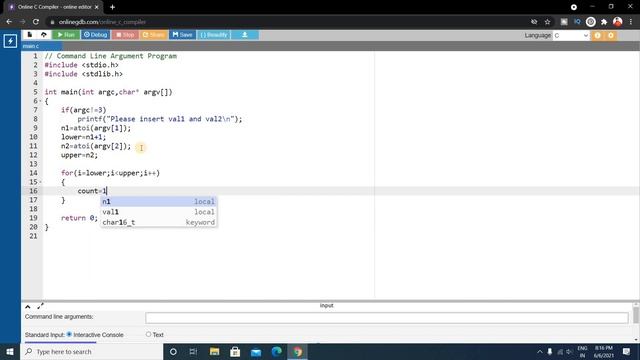The image size is (640, 360).
Task: Open Mail app from taskbar
Action: [x=256, y=351]
